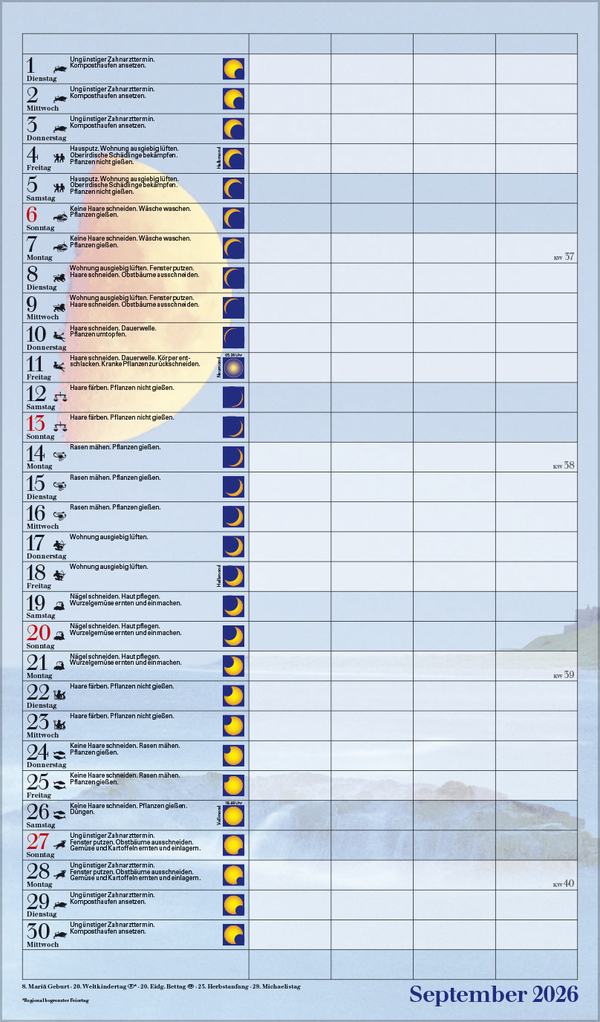This screenshot has width=600, height=1022.
Task: Click the New Moon icon on September 11
Action: [x=233, y=368]
